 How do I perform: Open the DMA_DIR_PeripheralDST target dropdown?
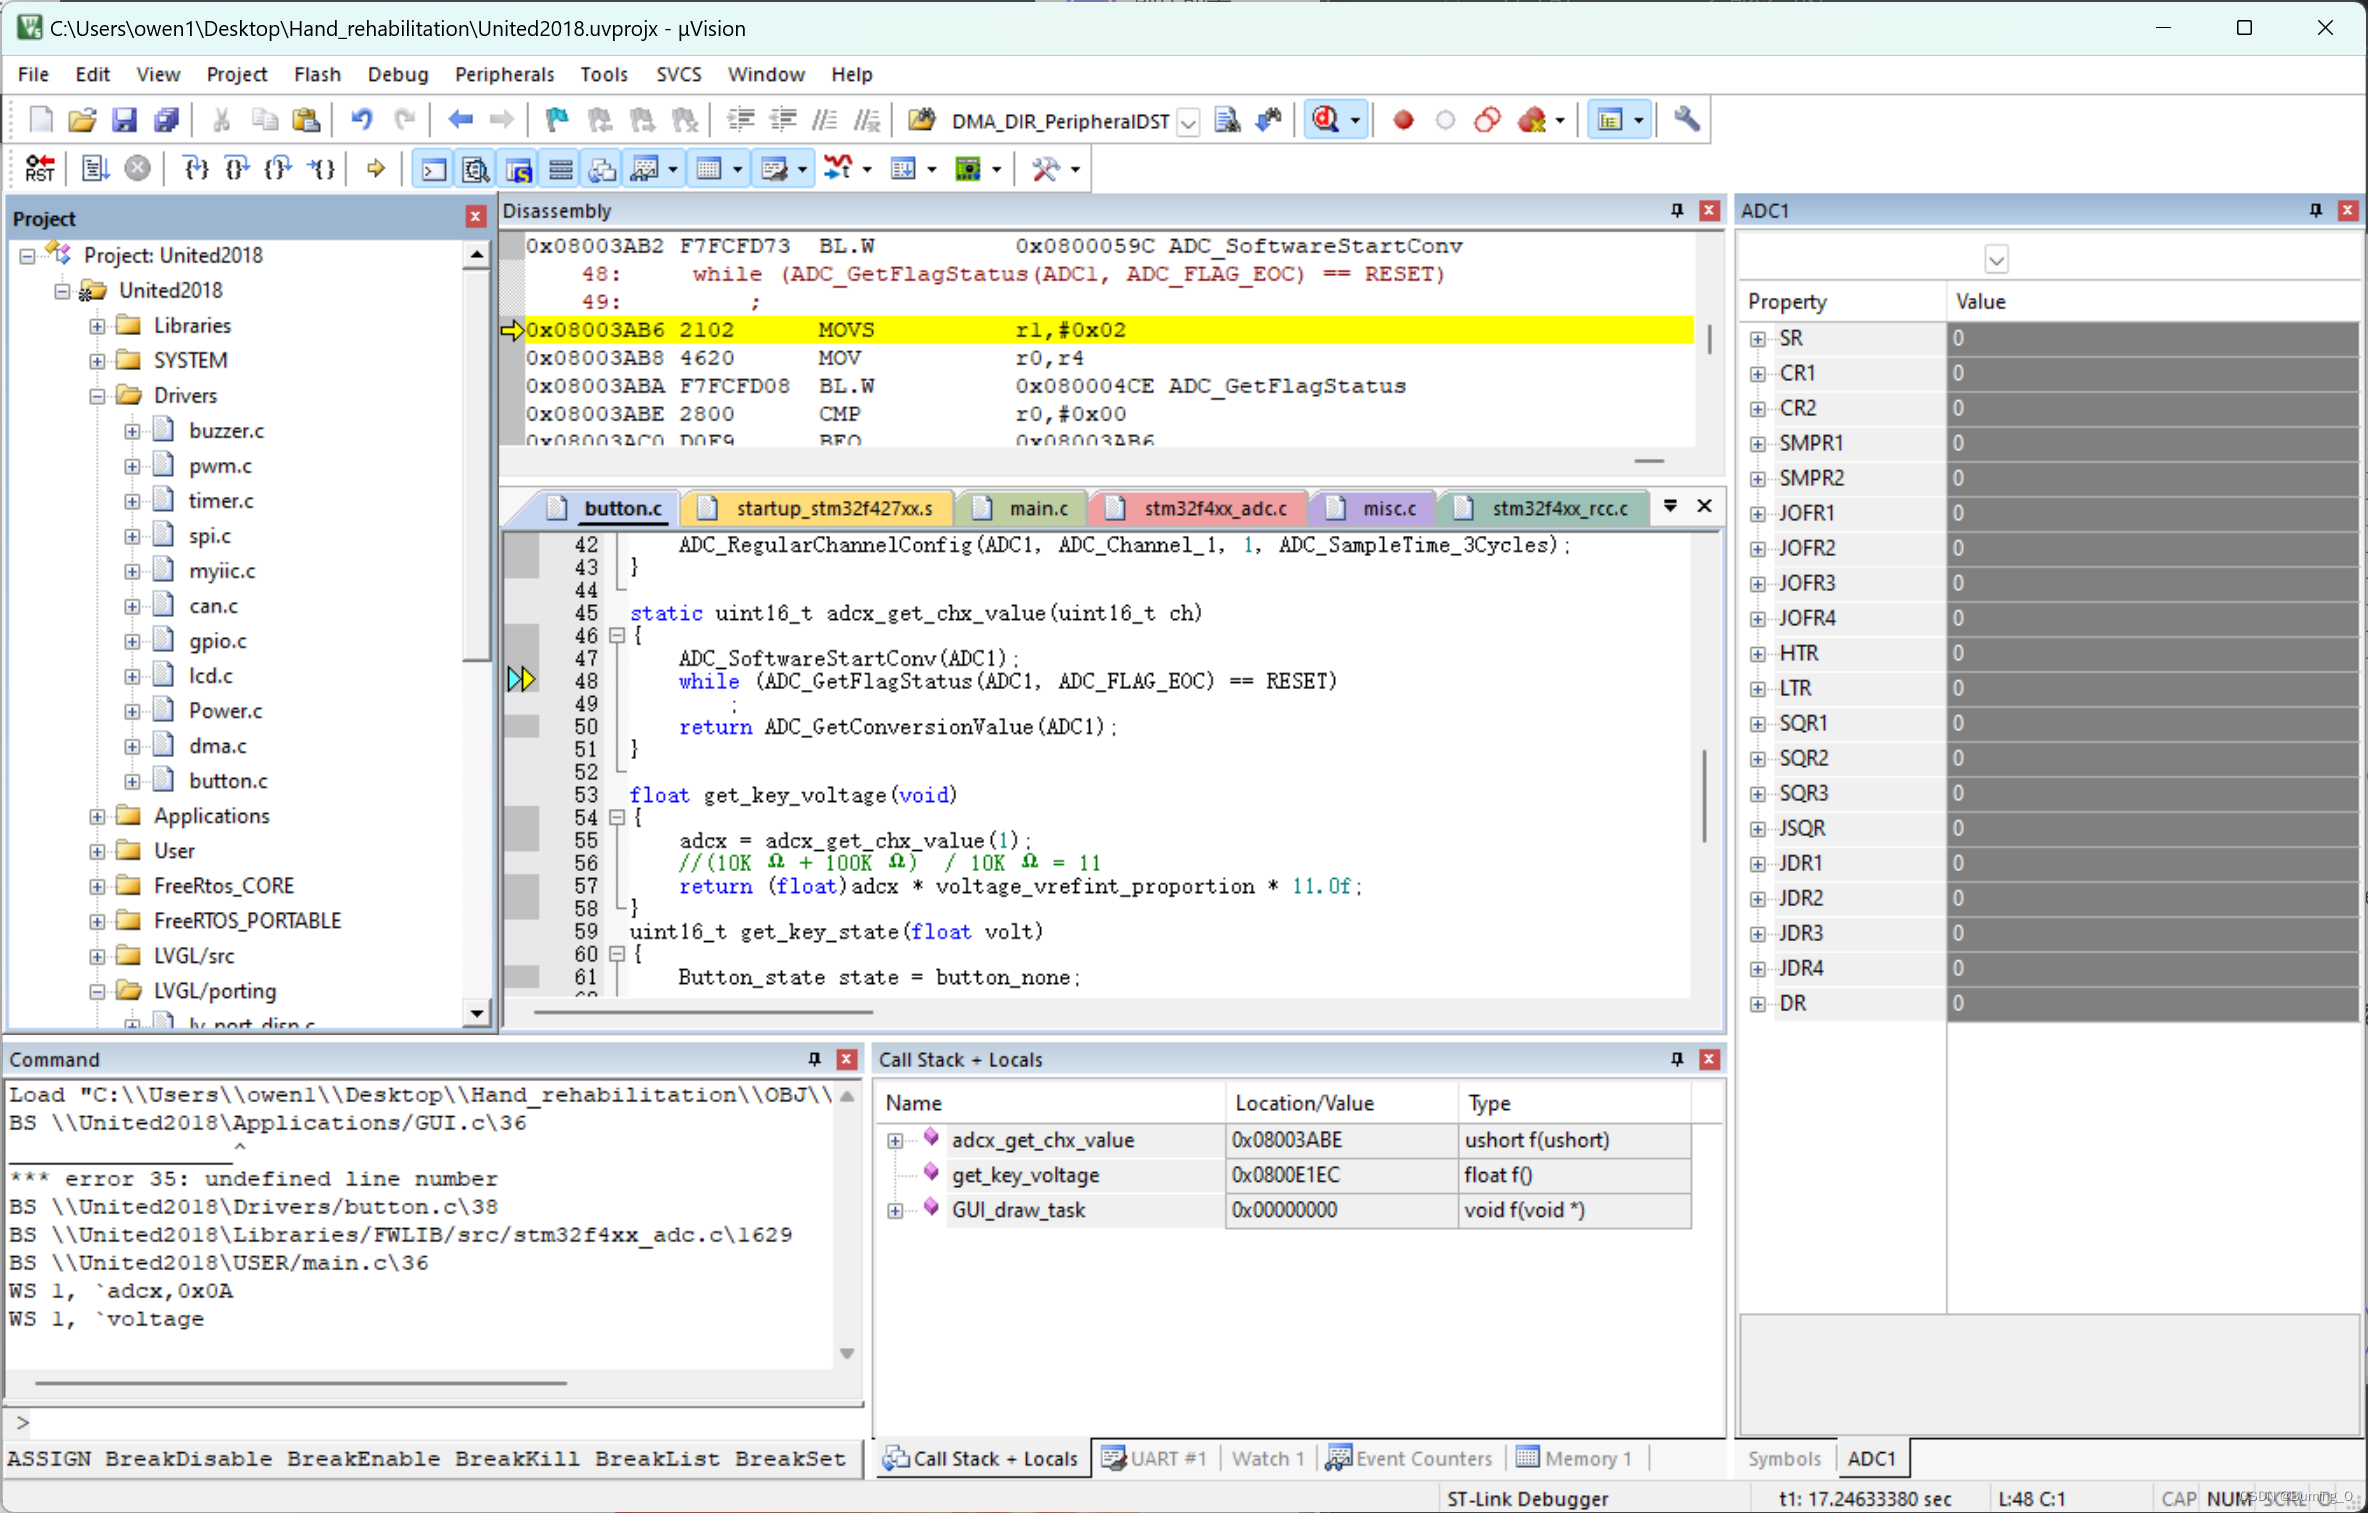pos(1189,122)
